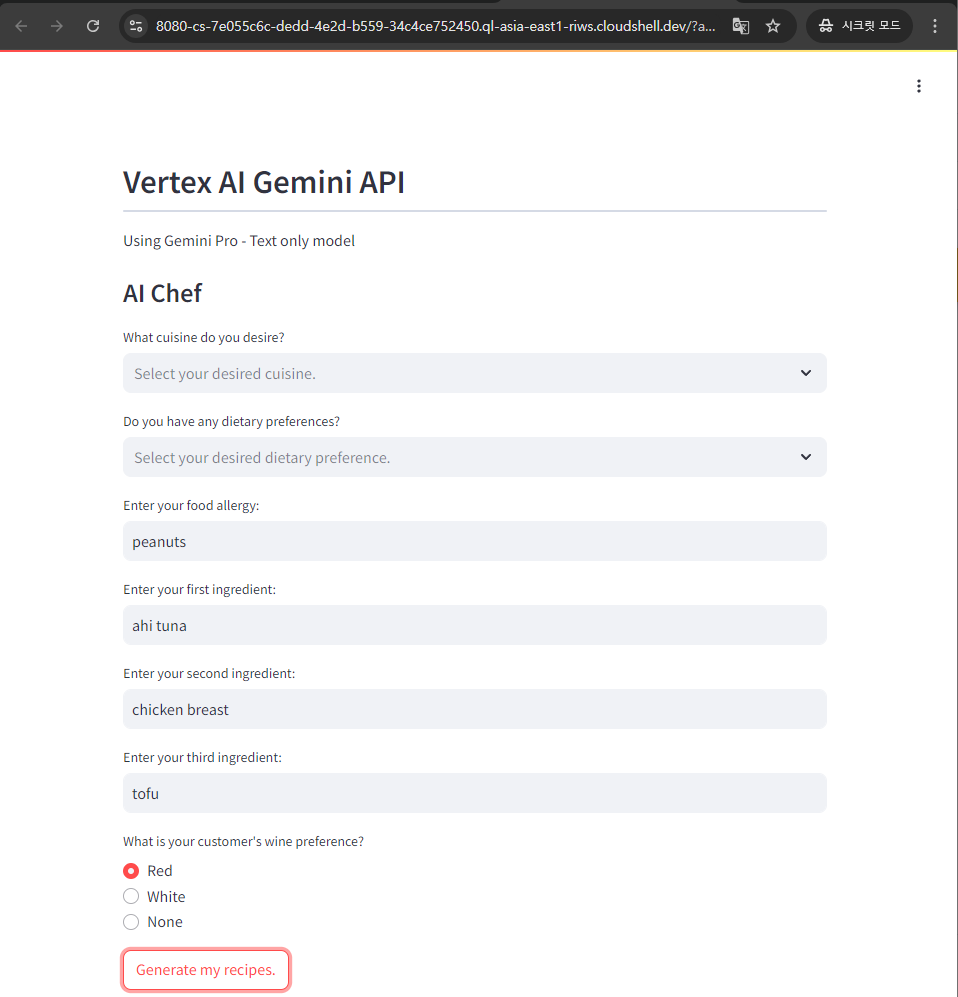Screen dimensions: 958x997
Task: Click the 'Enter your first ingredient:' label
Action: click(200, 589)
